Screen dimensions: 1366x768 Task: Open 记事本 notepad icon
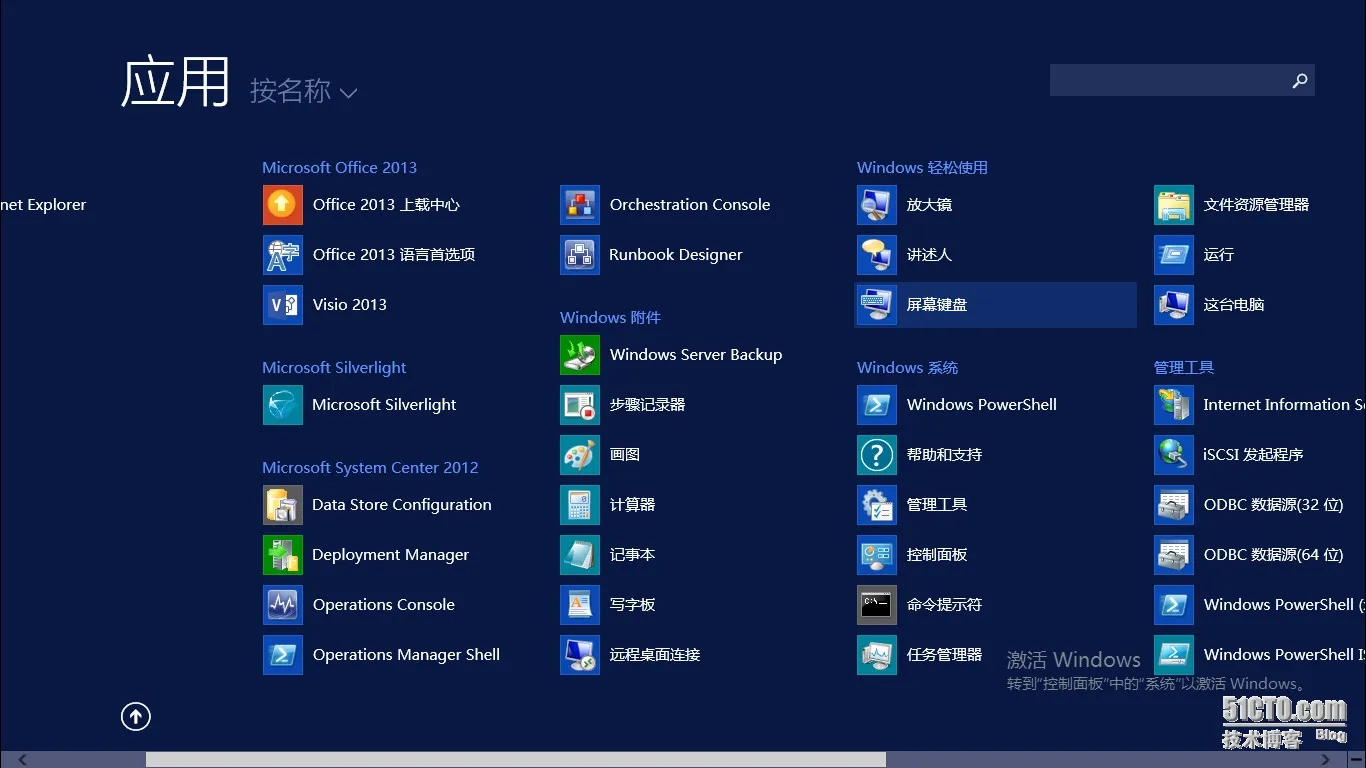point(580,555)
